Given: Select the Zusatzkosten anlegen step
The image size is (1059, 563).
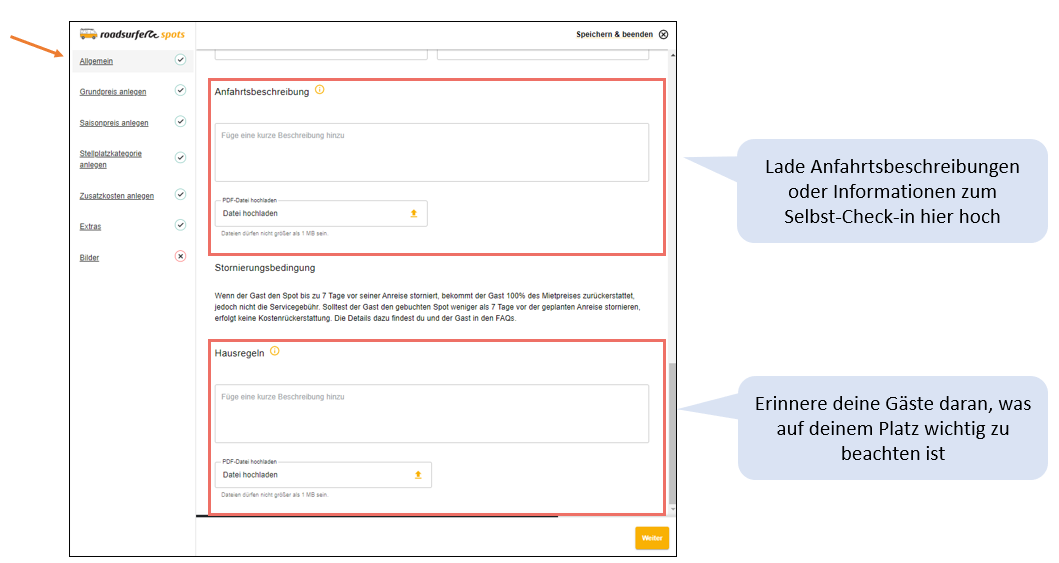Looking at the screenshot, I should click(x=117, y=196).
